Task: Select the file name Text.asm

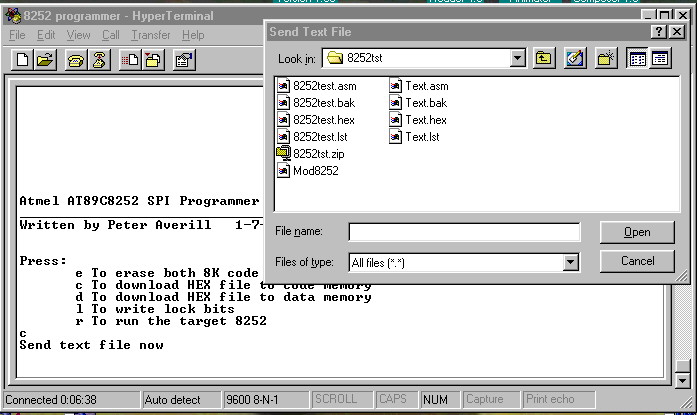Action: coord(426,86)
